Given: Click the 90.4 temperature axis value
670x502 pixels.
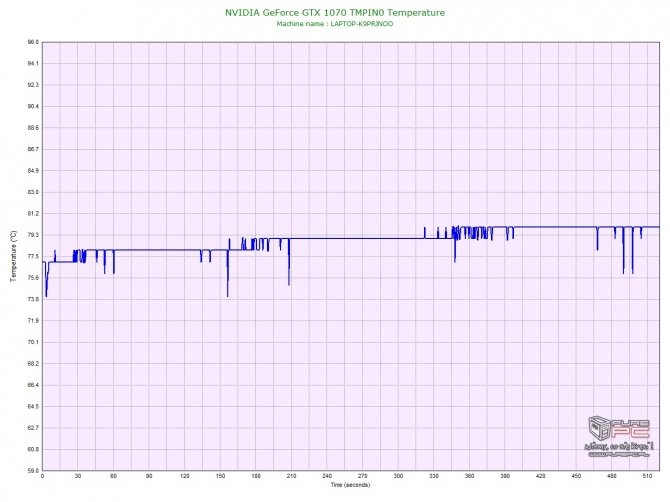Looking at the screenshot, I should (33, 106).
